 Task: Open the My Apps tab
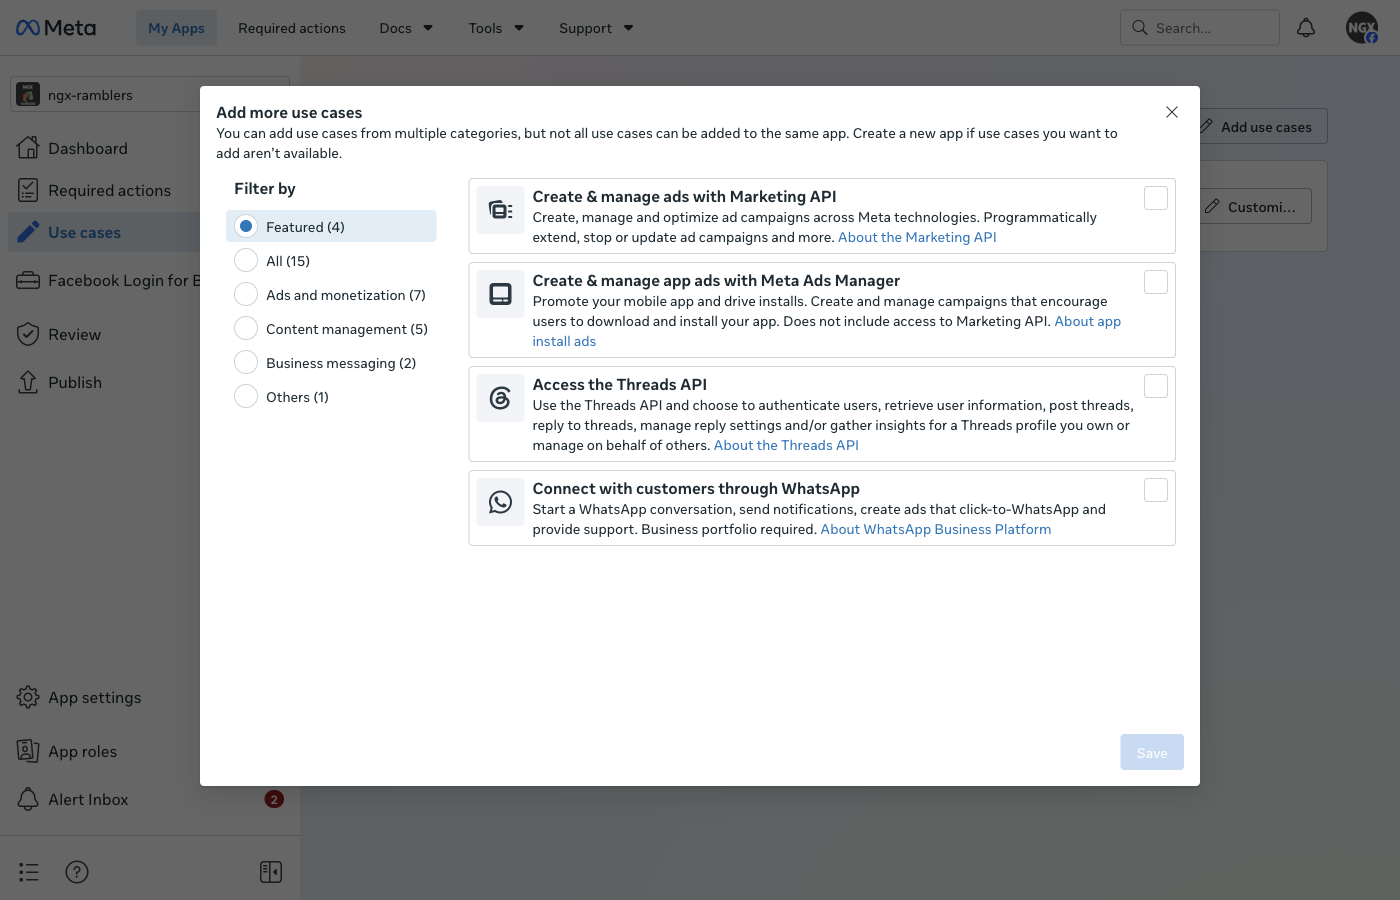pyautogui.click(x=176, y=28)
